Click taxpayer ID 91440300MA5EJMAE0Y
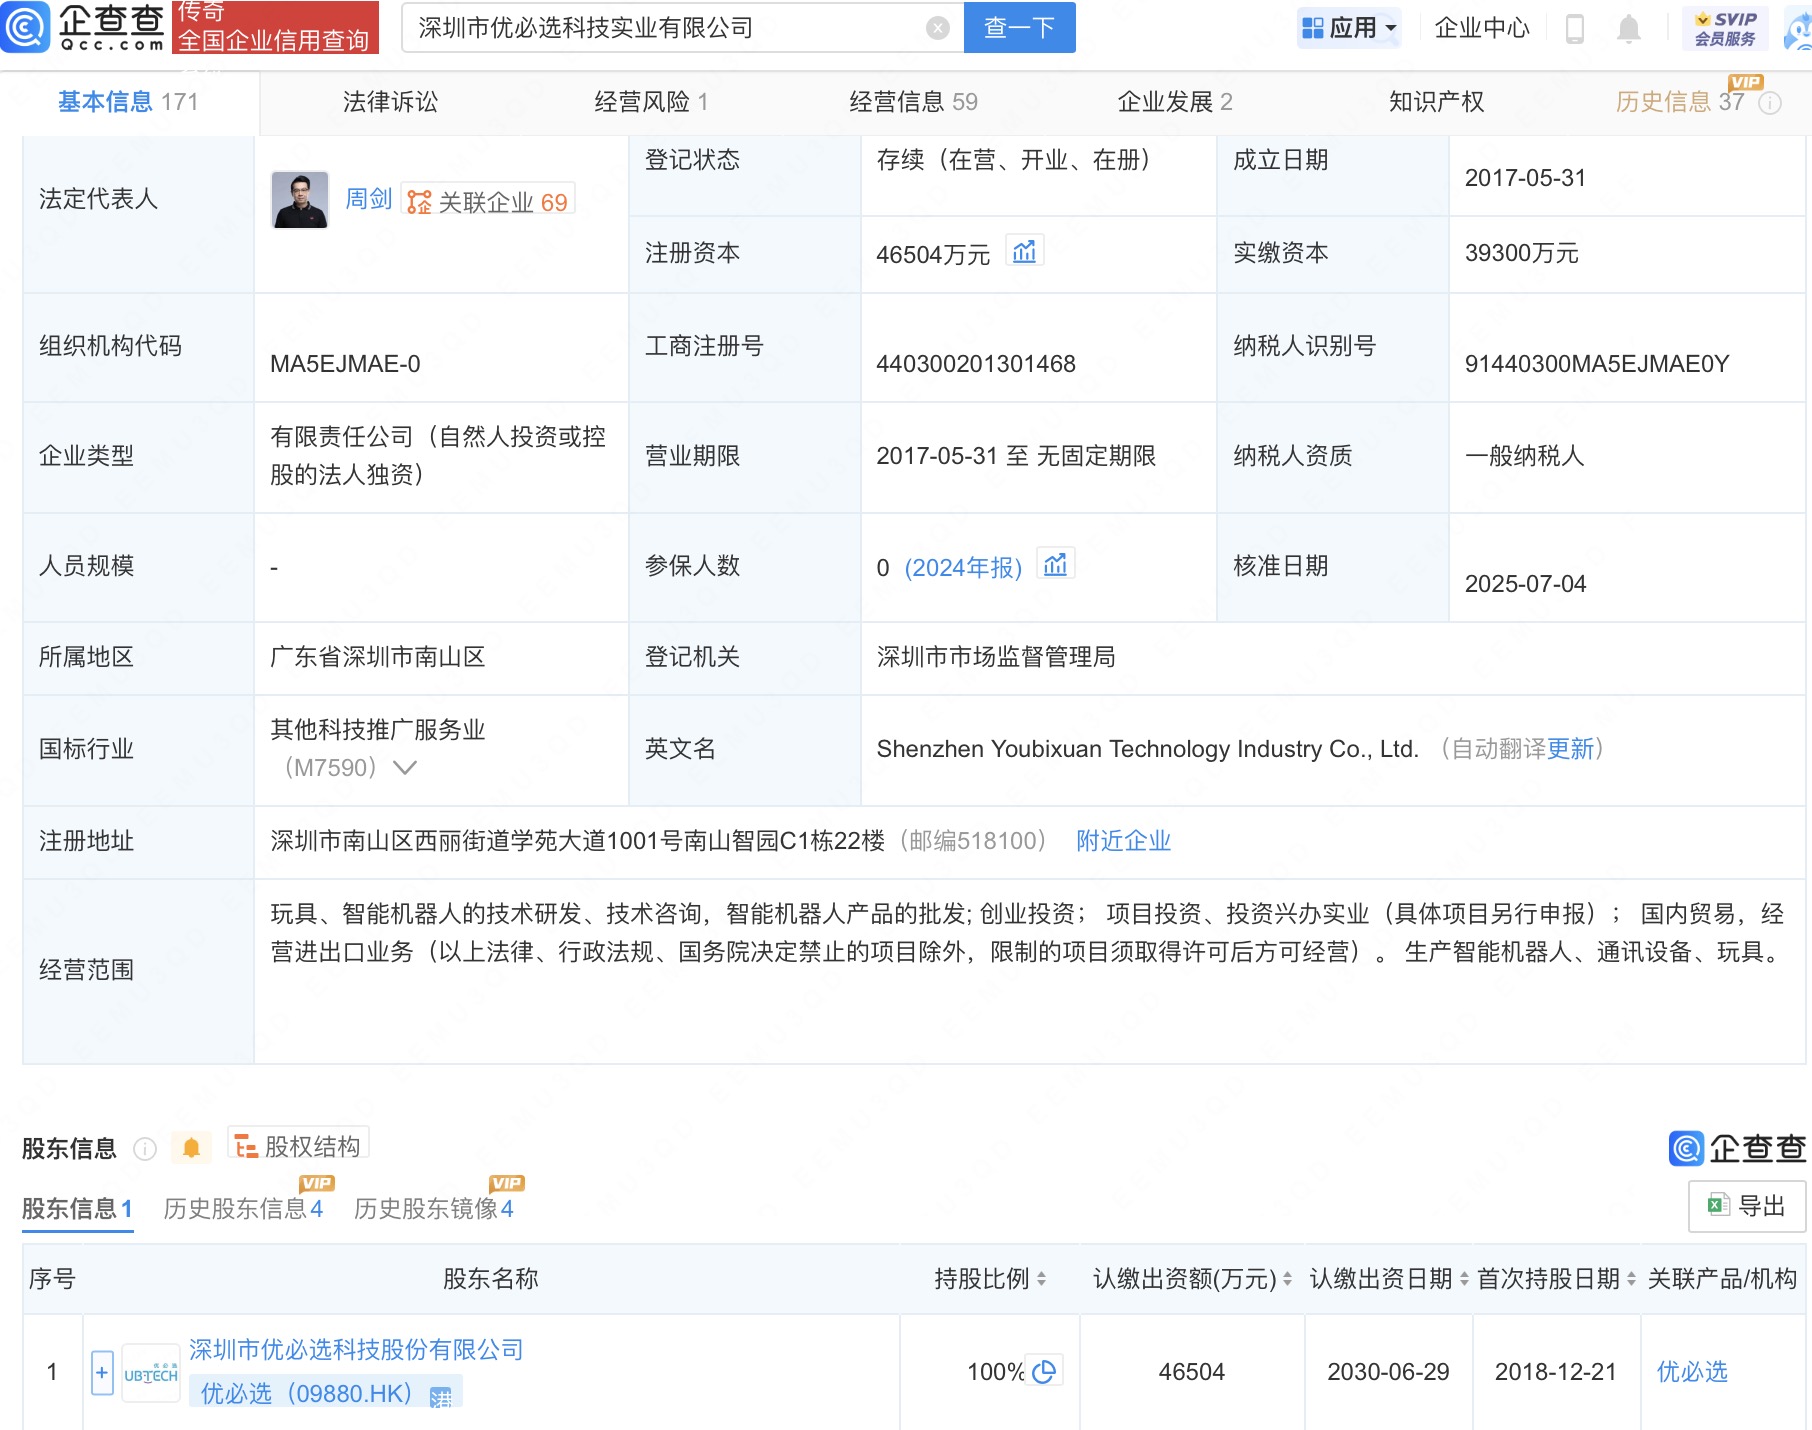Viewport: 1812px width, 1430px height. click(x=1597, y=364)
